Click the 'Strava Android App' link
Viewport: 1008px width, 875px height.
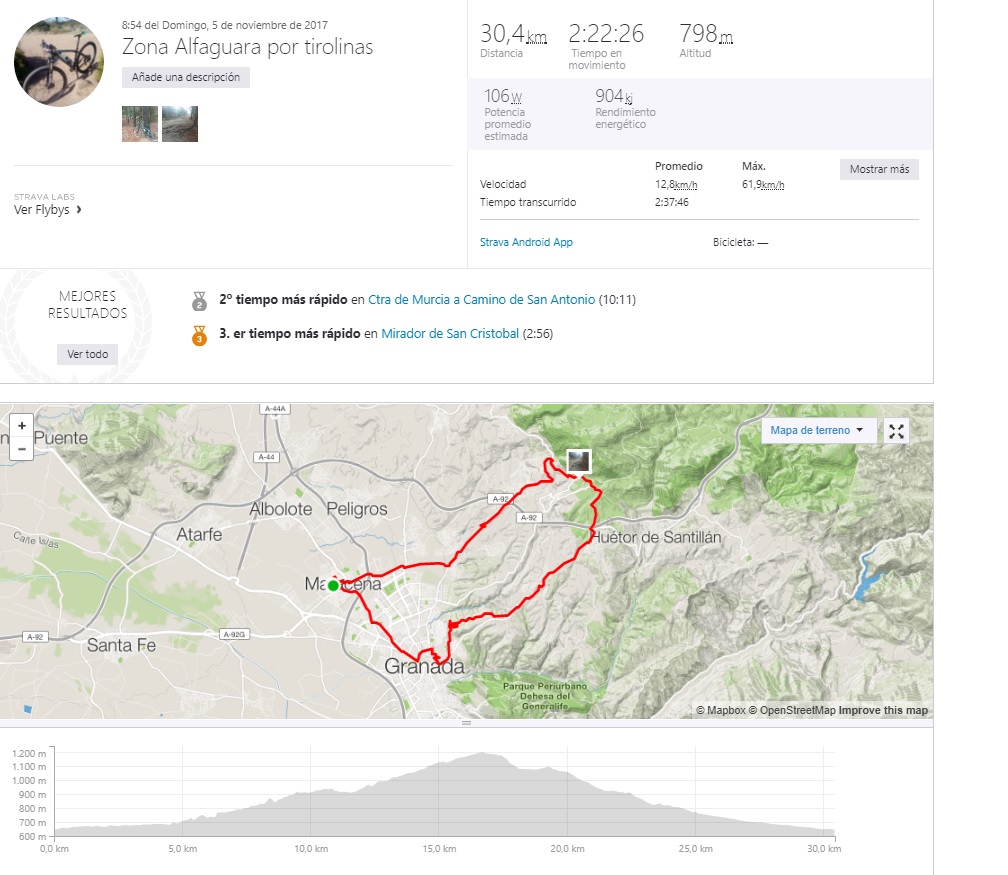527,241
